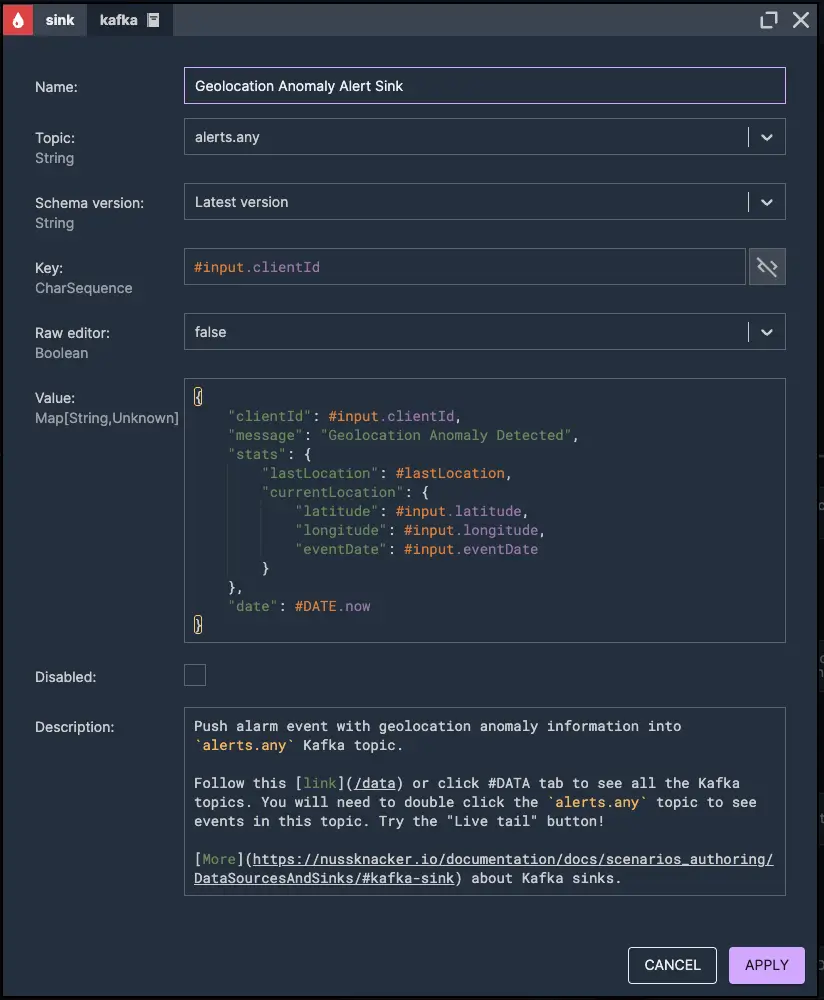Click the CANCEL button

(x=672, y=965)
